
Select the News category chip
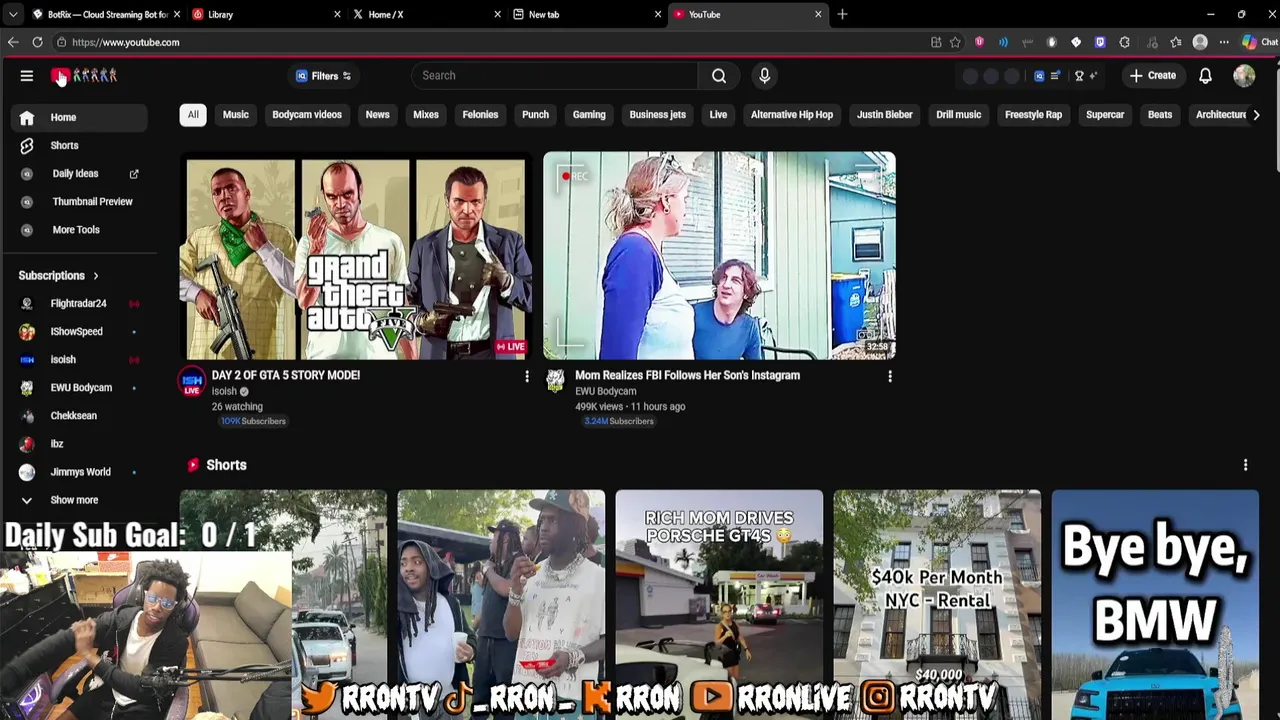[x=377, y=115]
